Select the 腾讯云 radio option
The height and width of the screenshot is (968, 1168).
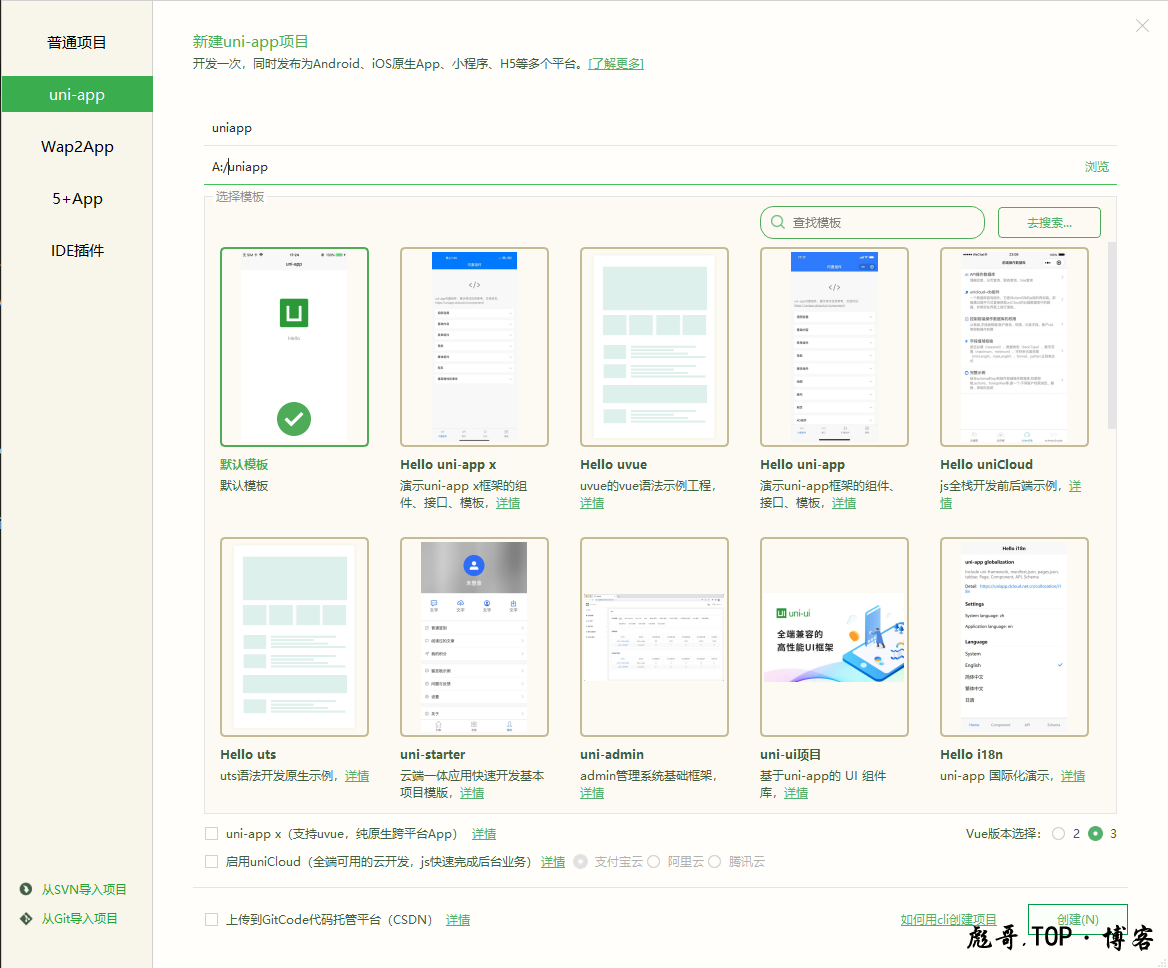tap(714, 862)
